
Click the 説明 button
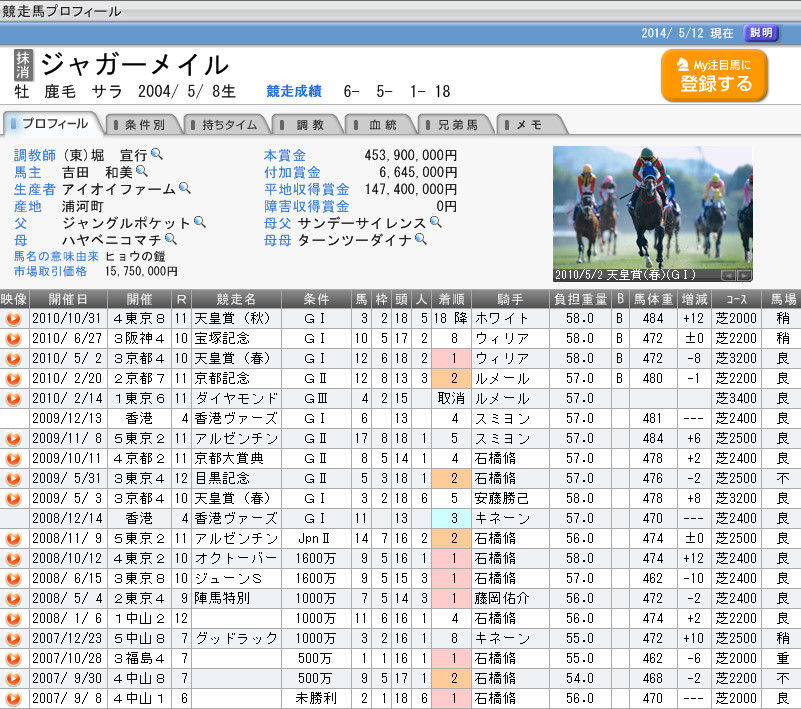[761, 33]
